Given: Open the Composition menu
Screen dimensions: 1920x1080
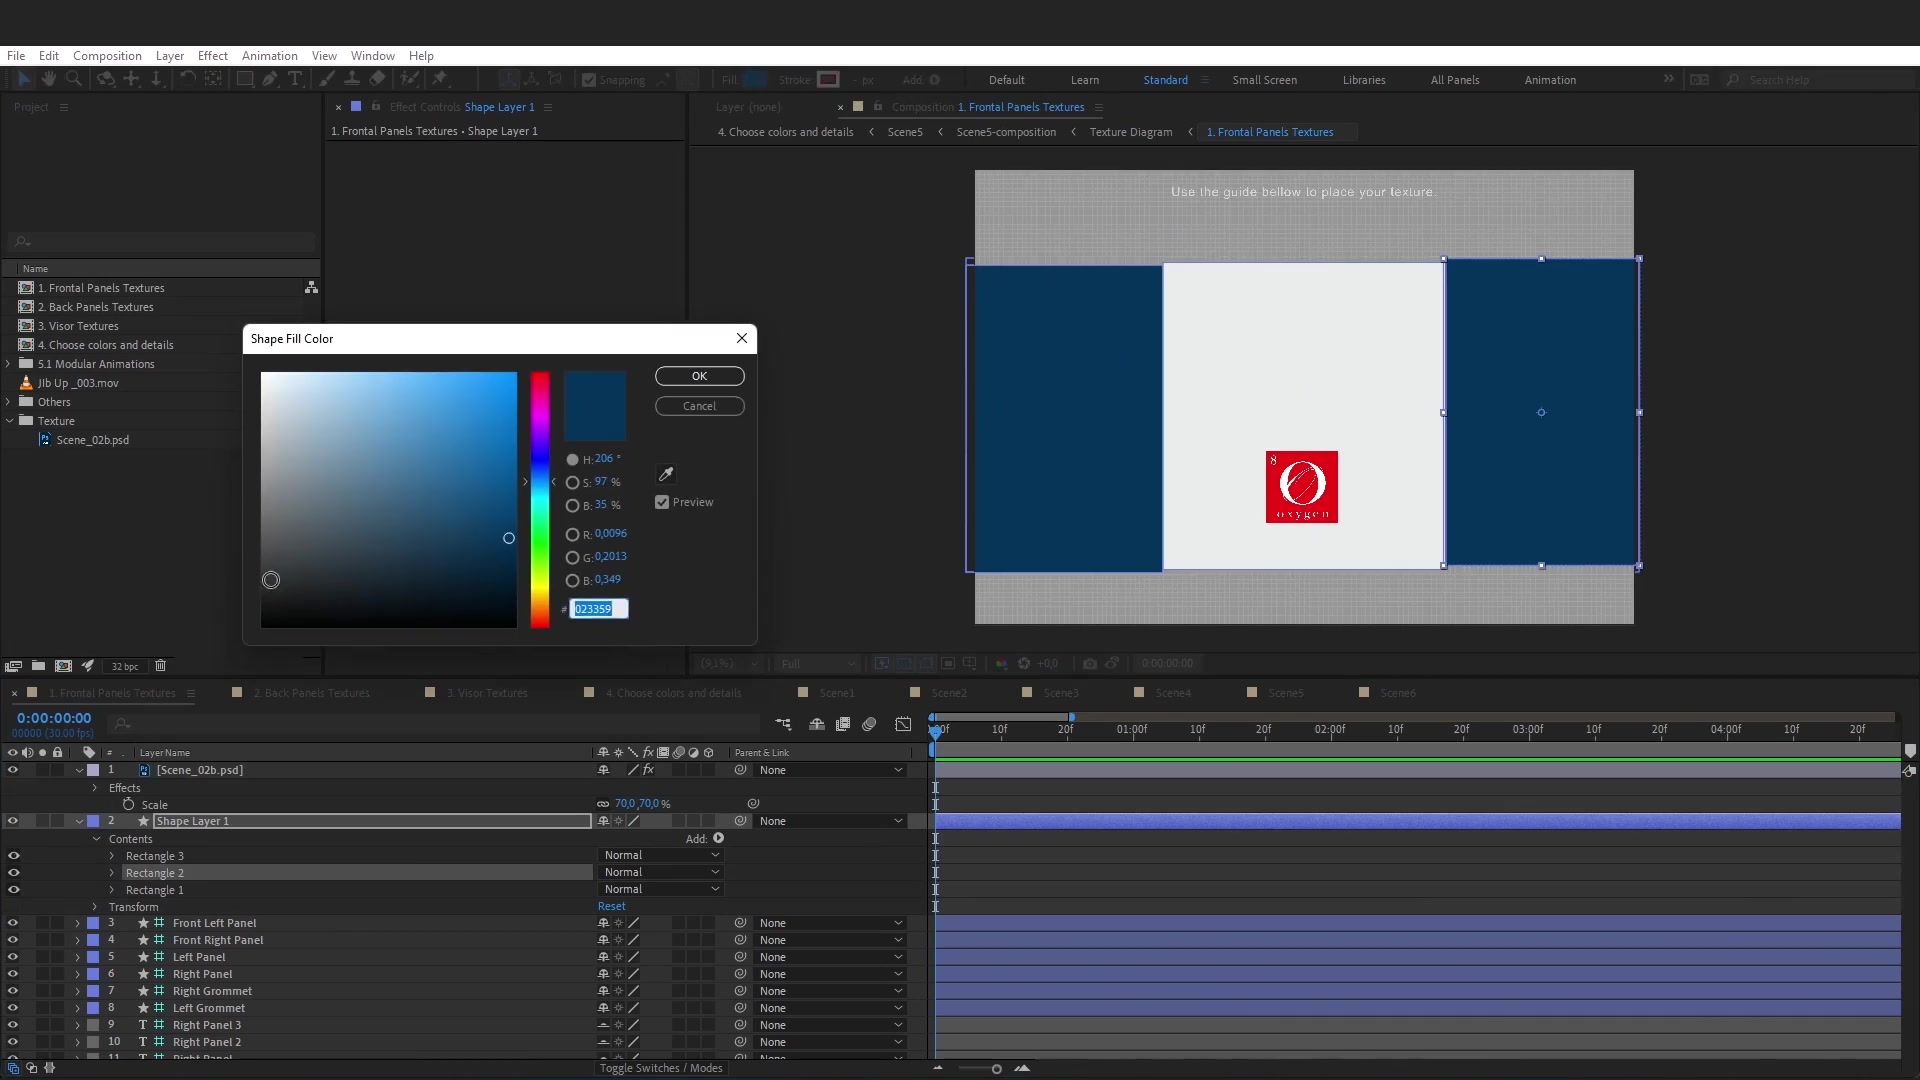Looking at the screenshot, I should (107, 55).
